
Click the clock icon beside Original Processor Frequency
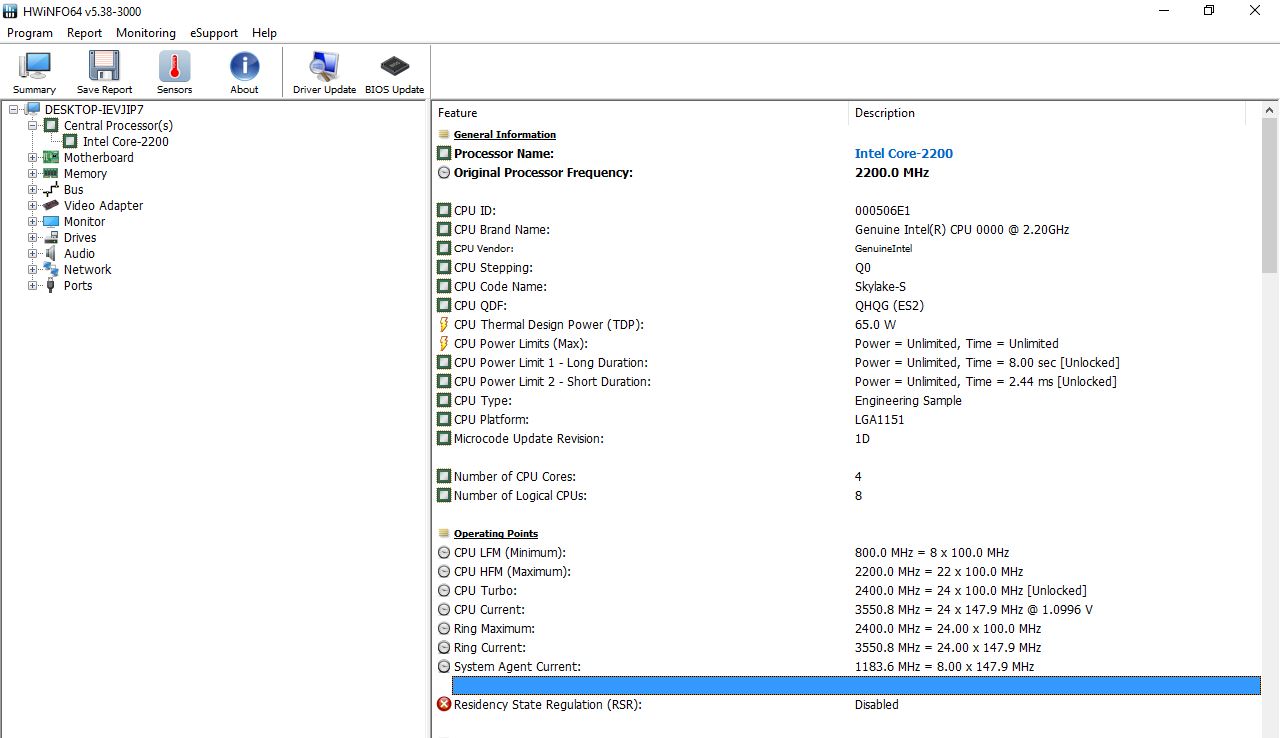tap(444, 172)
